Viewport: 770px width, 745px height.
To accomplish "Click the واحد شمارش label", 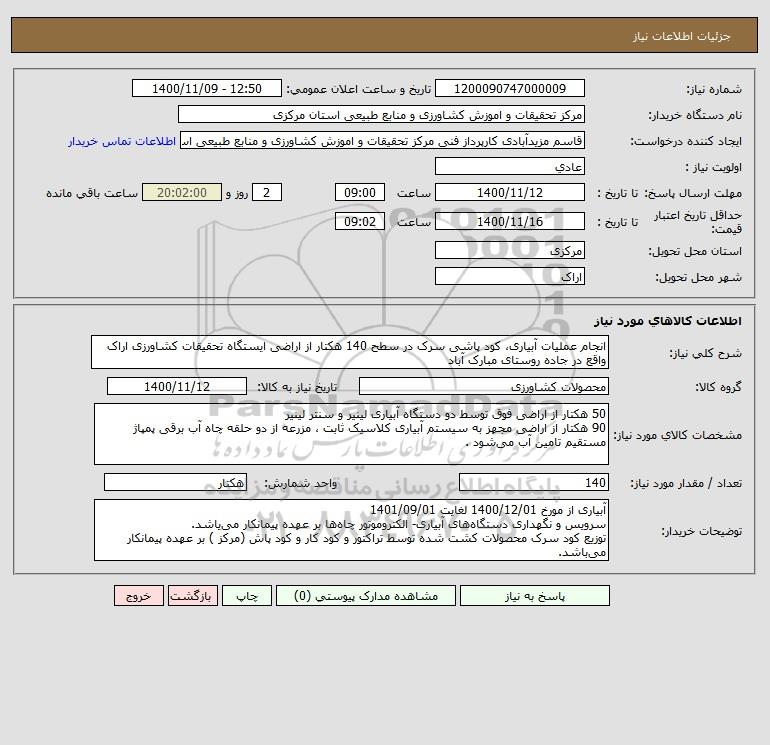I will [x=301, y=484].
